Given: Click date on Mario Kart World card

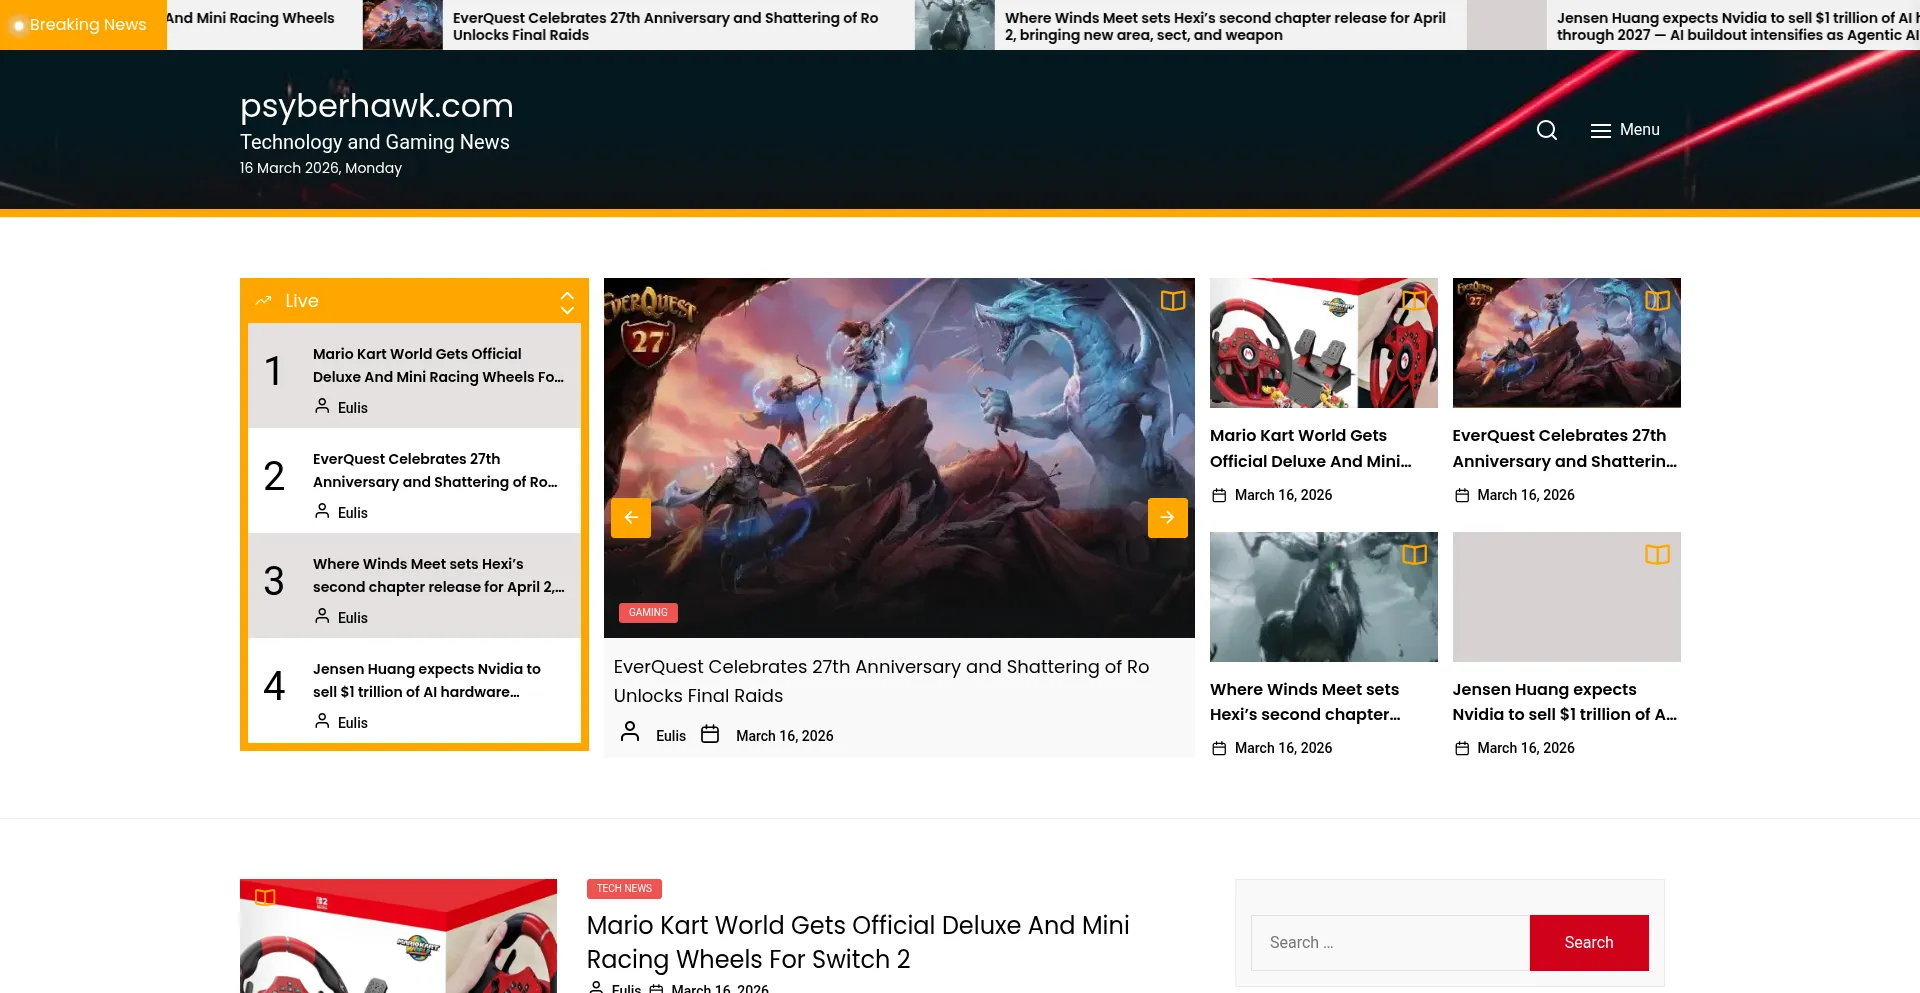Looking at the screenshot, I should [1283, 495].
